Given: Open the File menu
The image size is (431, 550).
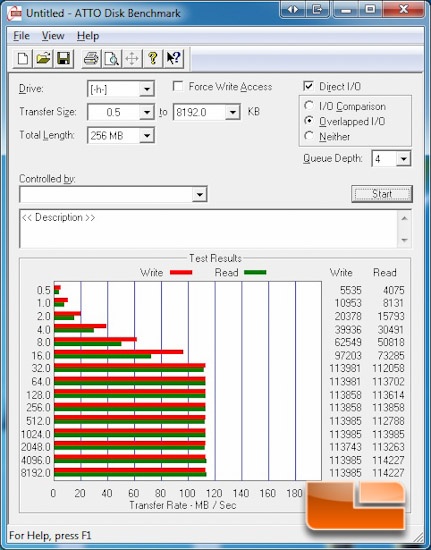Looking at the screenshot, I should [x=21, y=36].
